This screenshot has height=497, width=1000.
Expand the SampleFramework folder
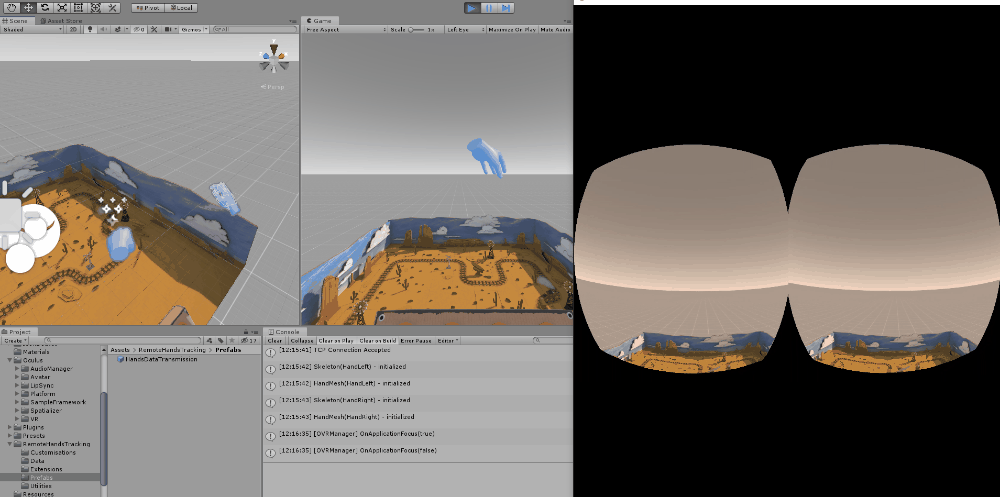(x=18, y=402)
